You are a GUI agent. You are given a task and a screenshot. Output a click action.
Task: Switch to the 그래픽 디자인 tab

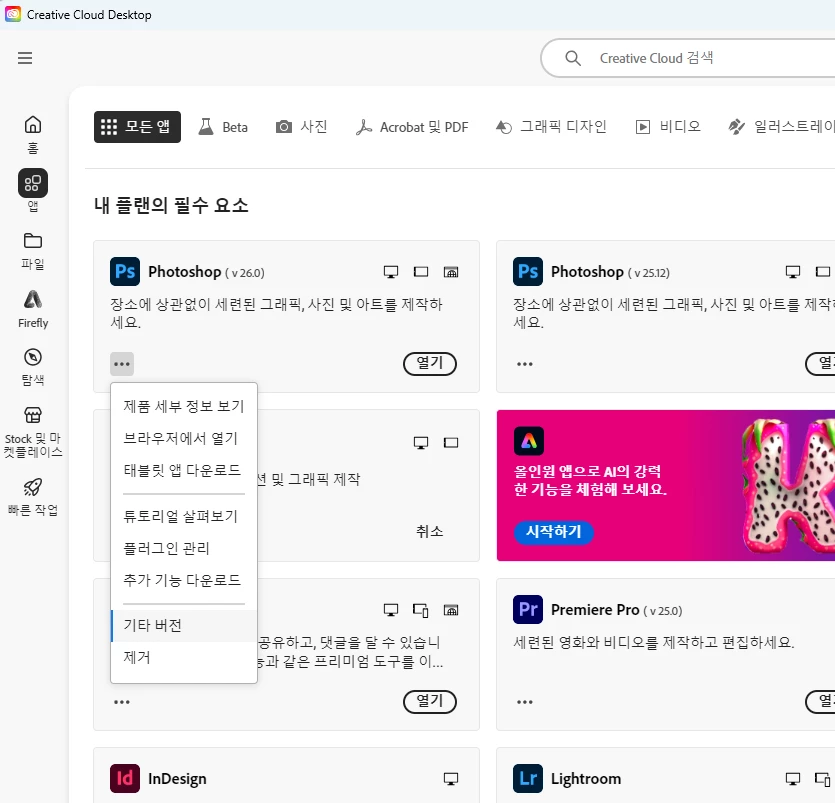(551, 127)
